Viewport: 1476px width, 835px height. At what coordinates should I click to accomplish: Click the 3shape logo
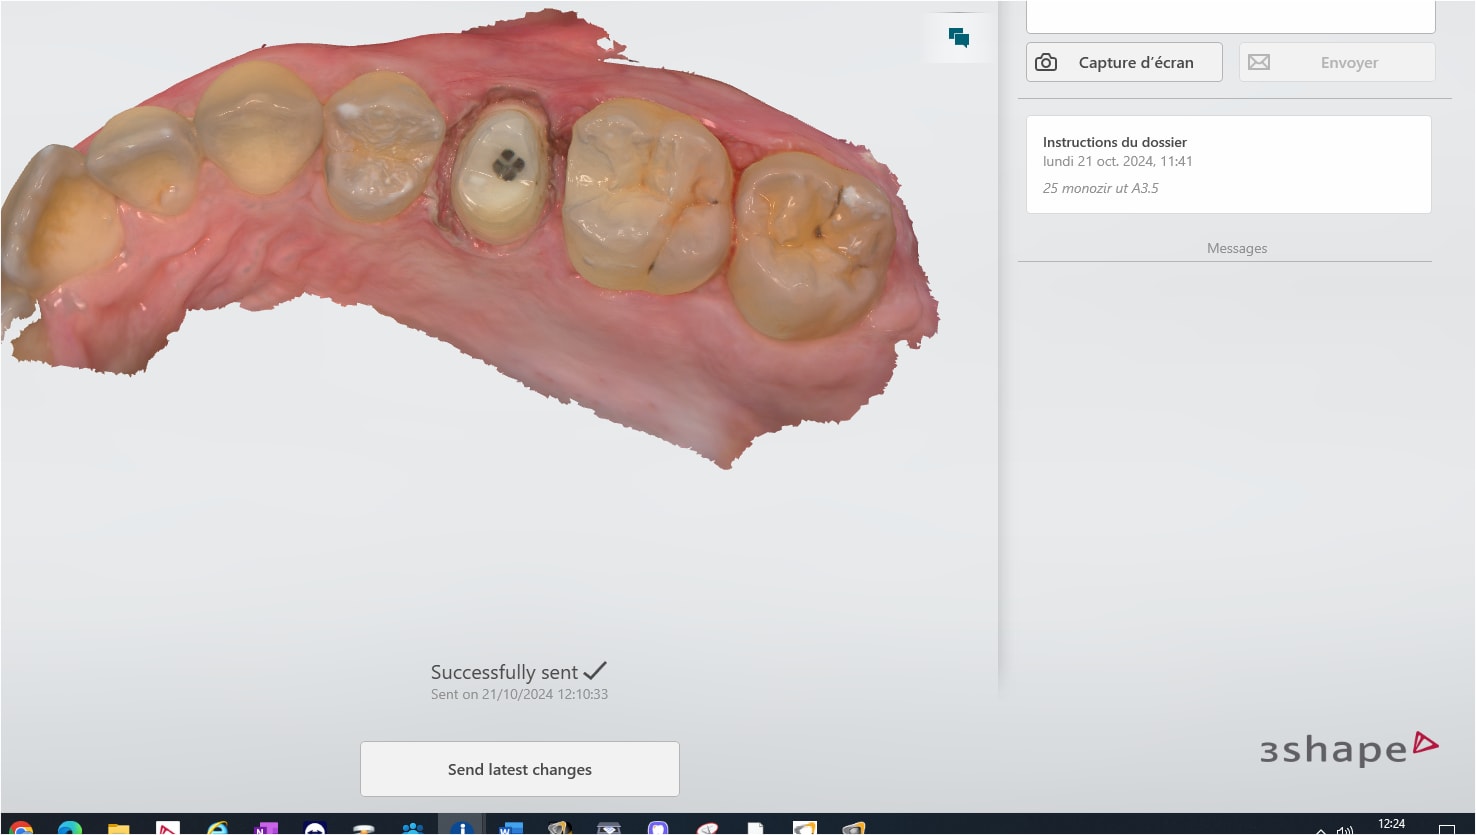(1348, 749)
